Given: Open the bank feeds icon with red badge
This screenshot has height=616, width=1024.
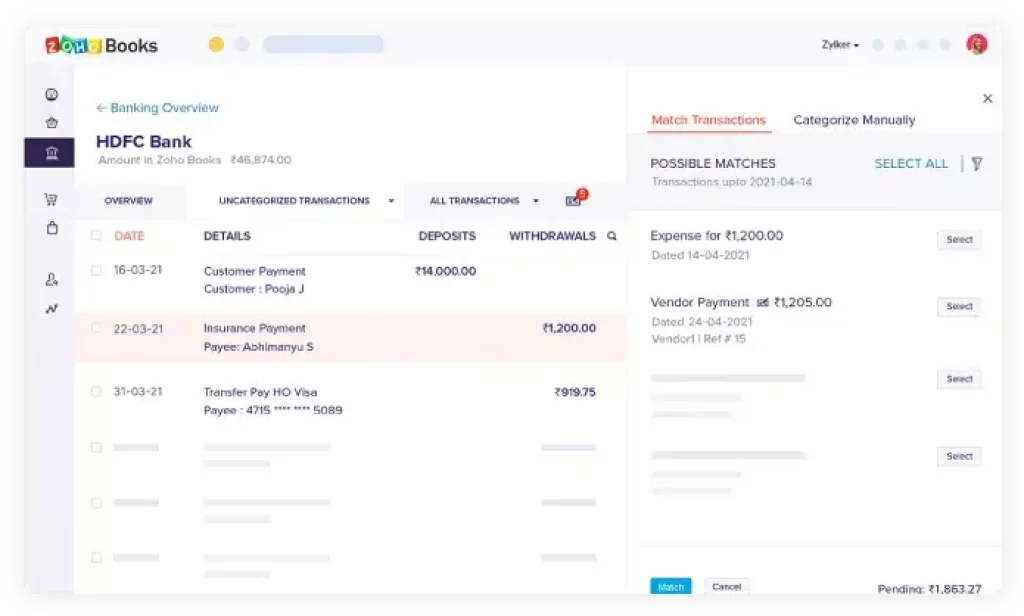Looking at the screenshot, I should click(575, 199).
